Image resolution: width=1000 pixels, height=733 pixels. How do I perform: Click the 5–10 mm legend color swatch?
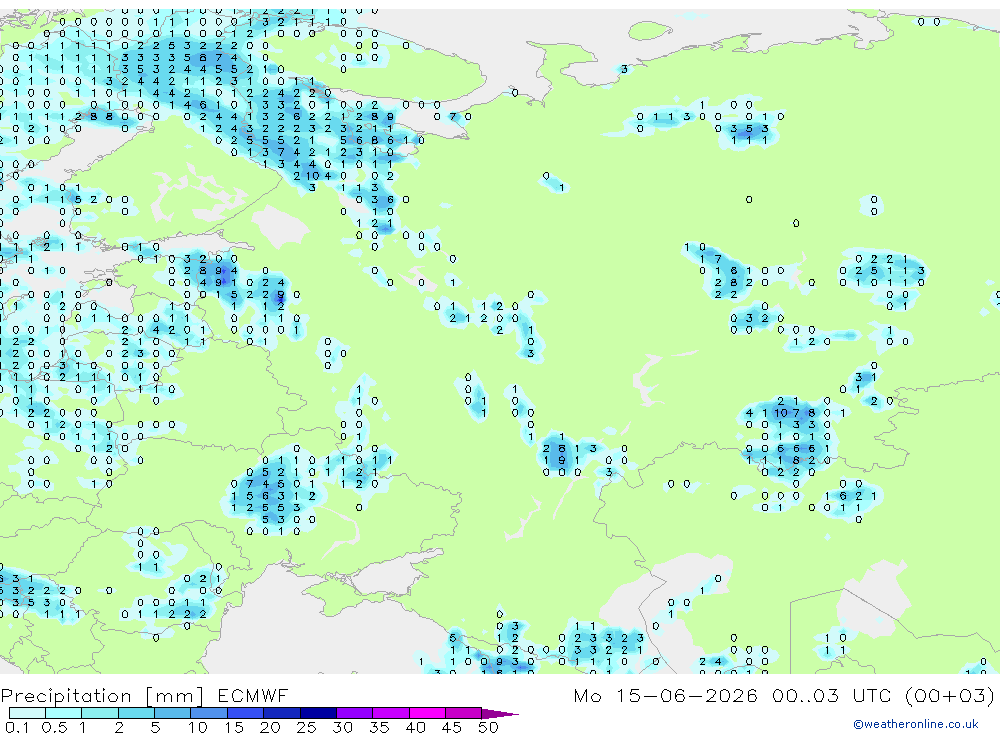point(172,713)
